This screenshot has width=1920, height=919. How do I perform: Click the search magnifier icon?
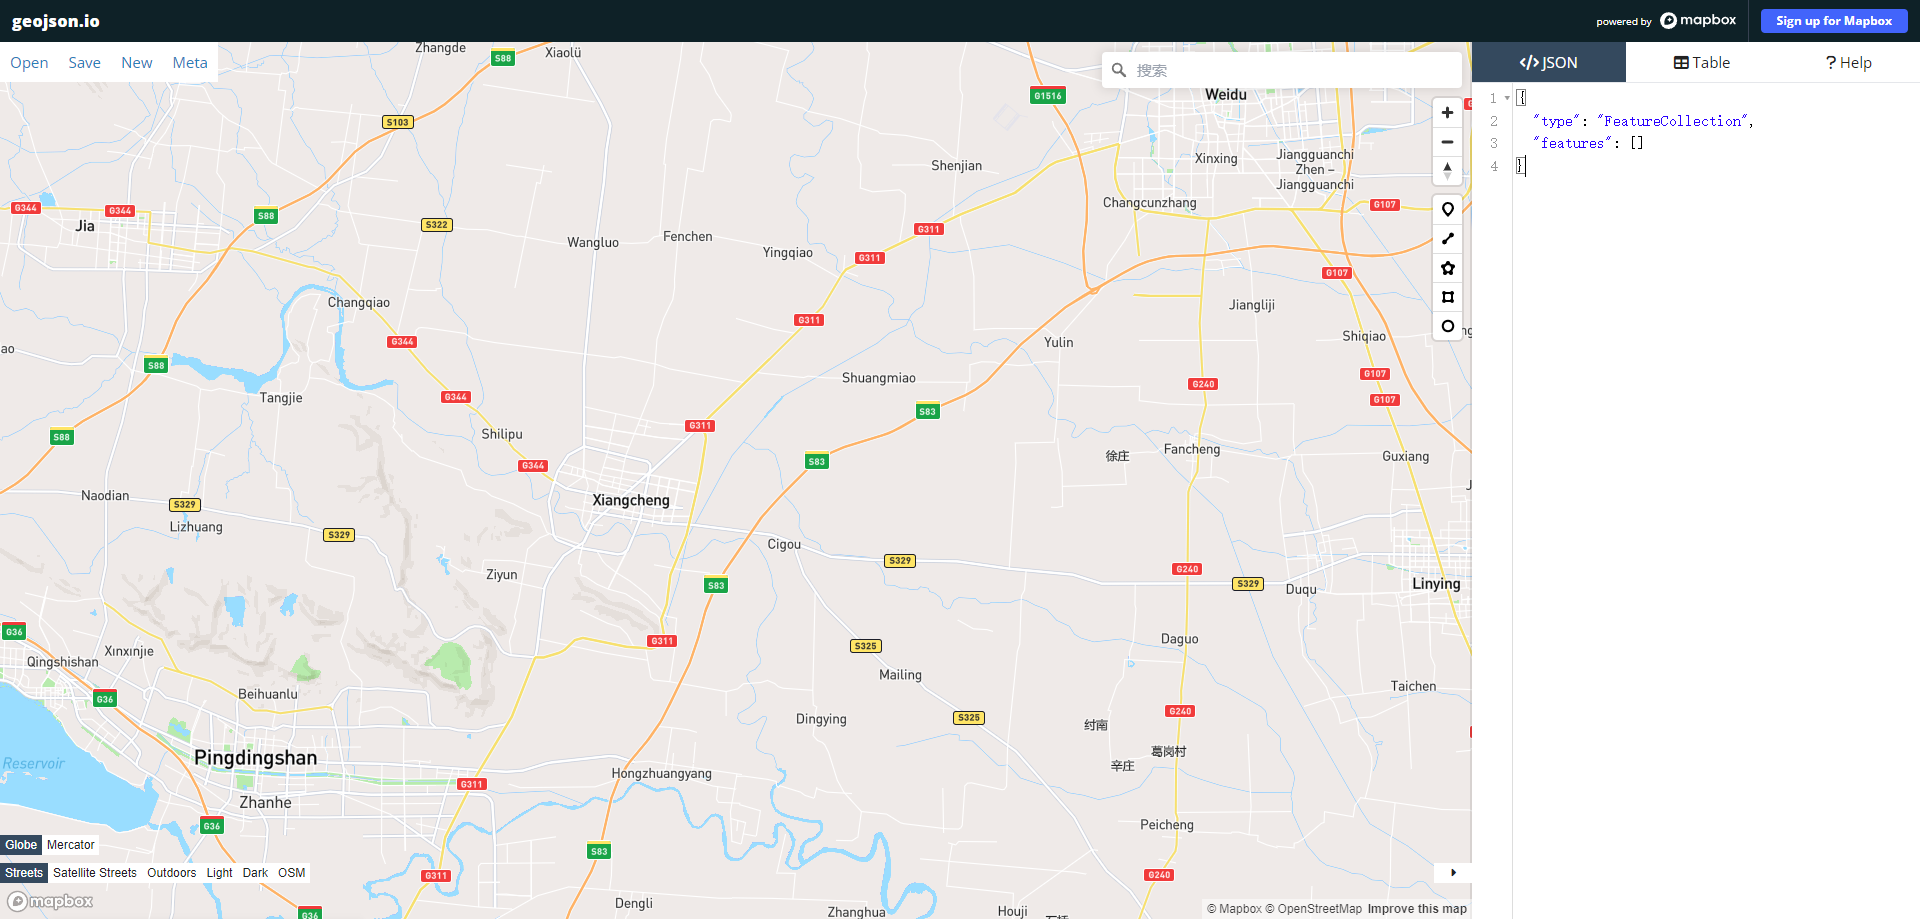[x=1119, y=70]
